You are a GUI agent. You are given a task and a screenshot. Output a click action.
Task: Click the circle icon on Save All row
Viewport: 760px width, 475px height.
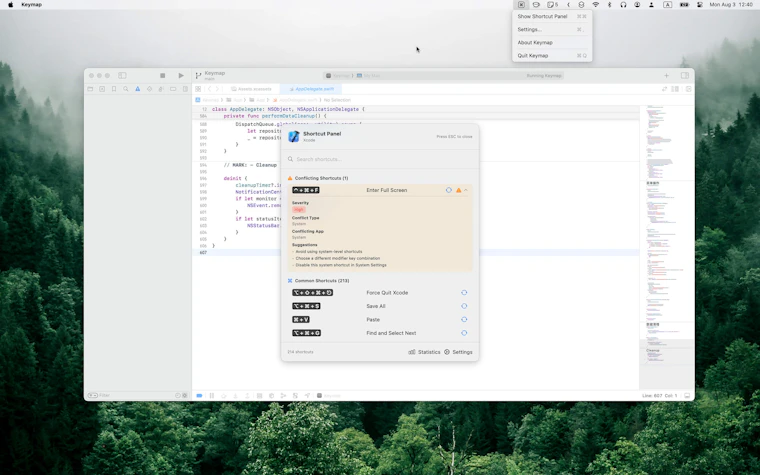pyautogui.click(x=464, y=306)
